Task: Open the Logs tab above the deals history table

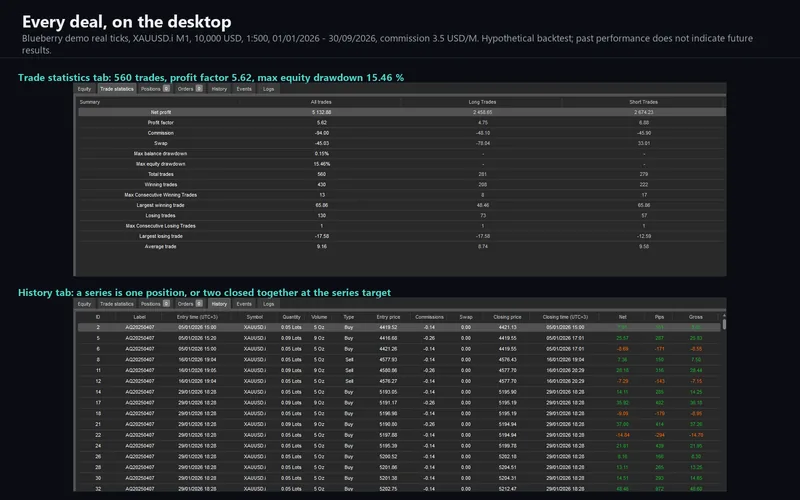Action: (268, 304)
